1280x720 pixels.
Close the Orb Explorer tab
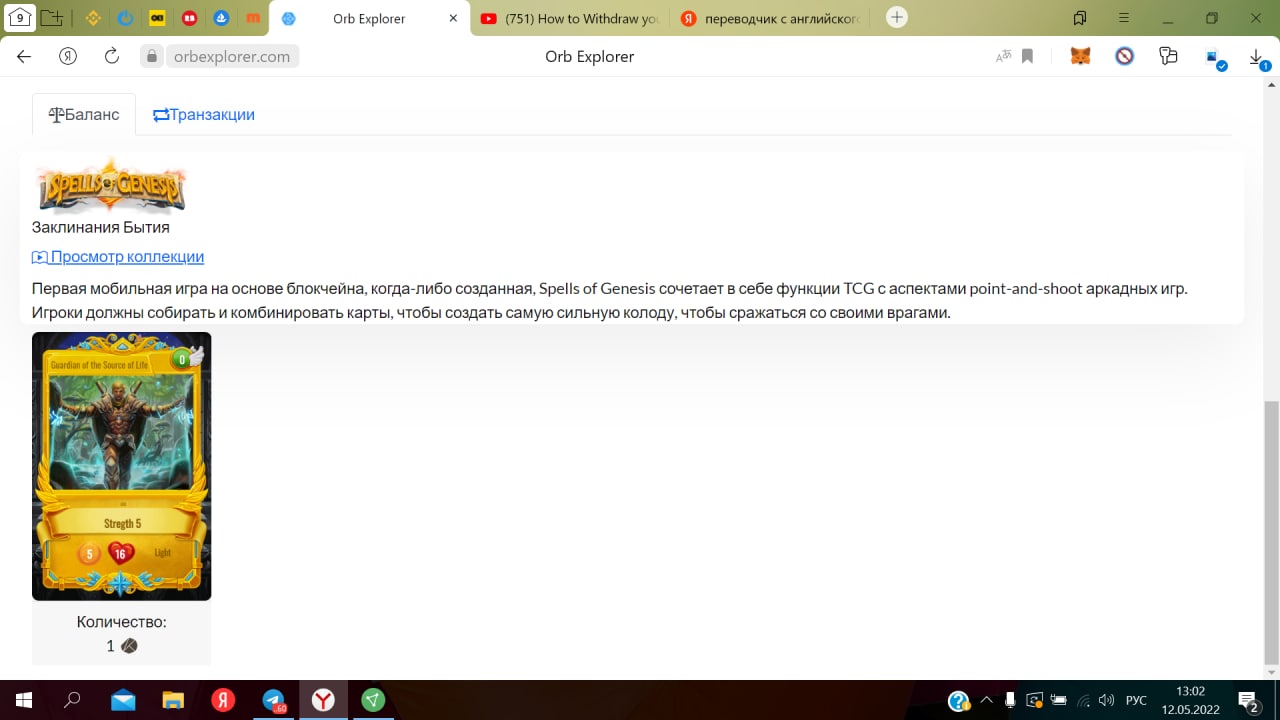pos(453,18)
